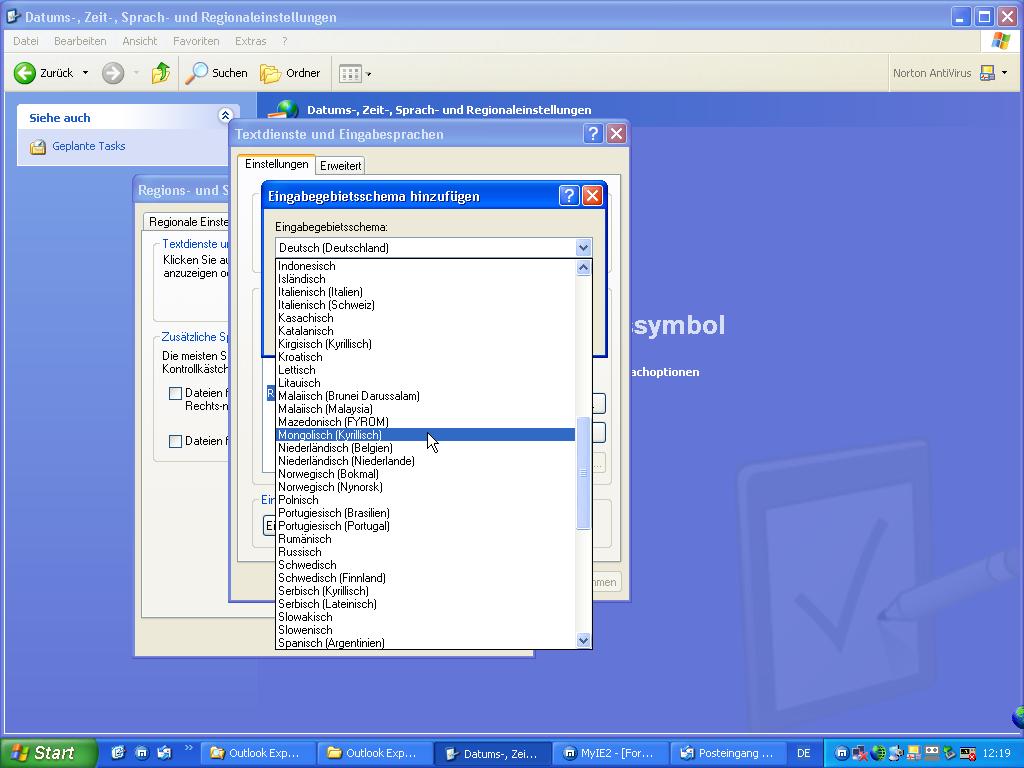This screenshot has height=768, width=1024.
Task: Select Niederländisch (Belgien)
Action: pos(425,448)
